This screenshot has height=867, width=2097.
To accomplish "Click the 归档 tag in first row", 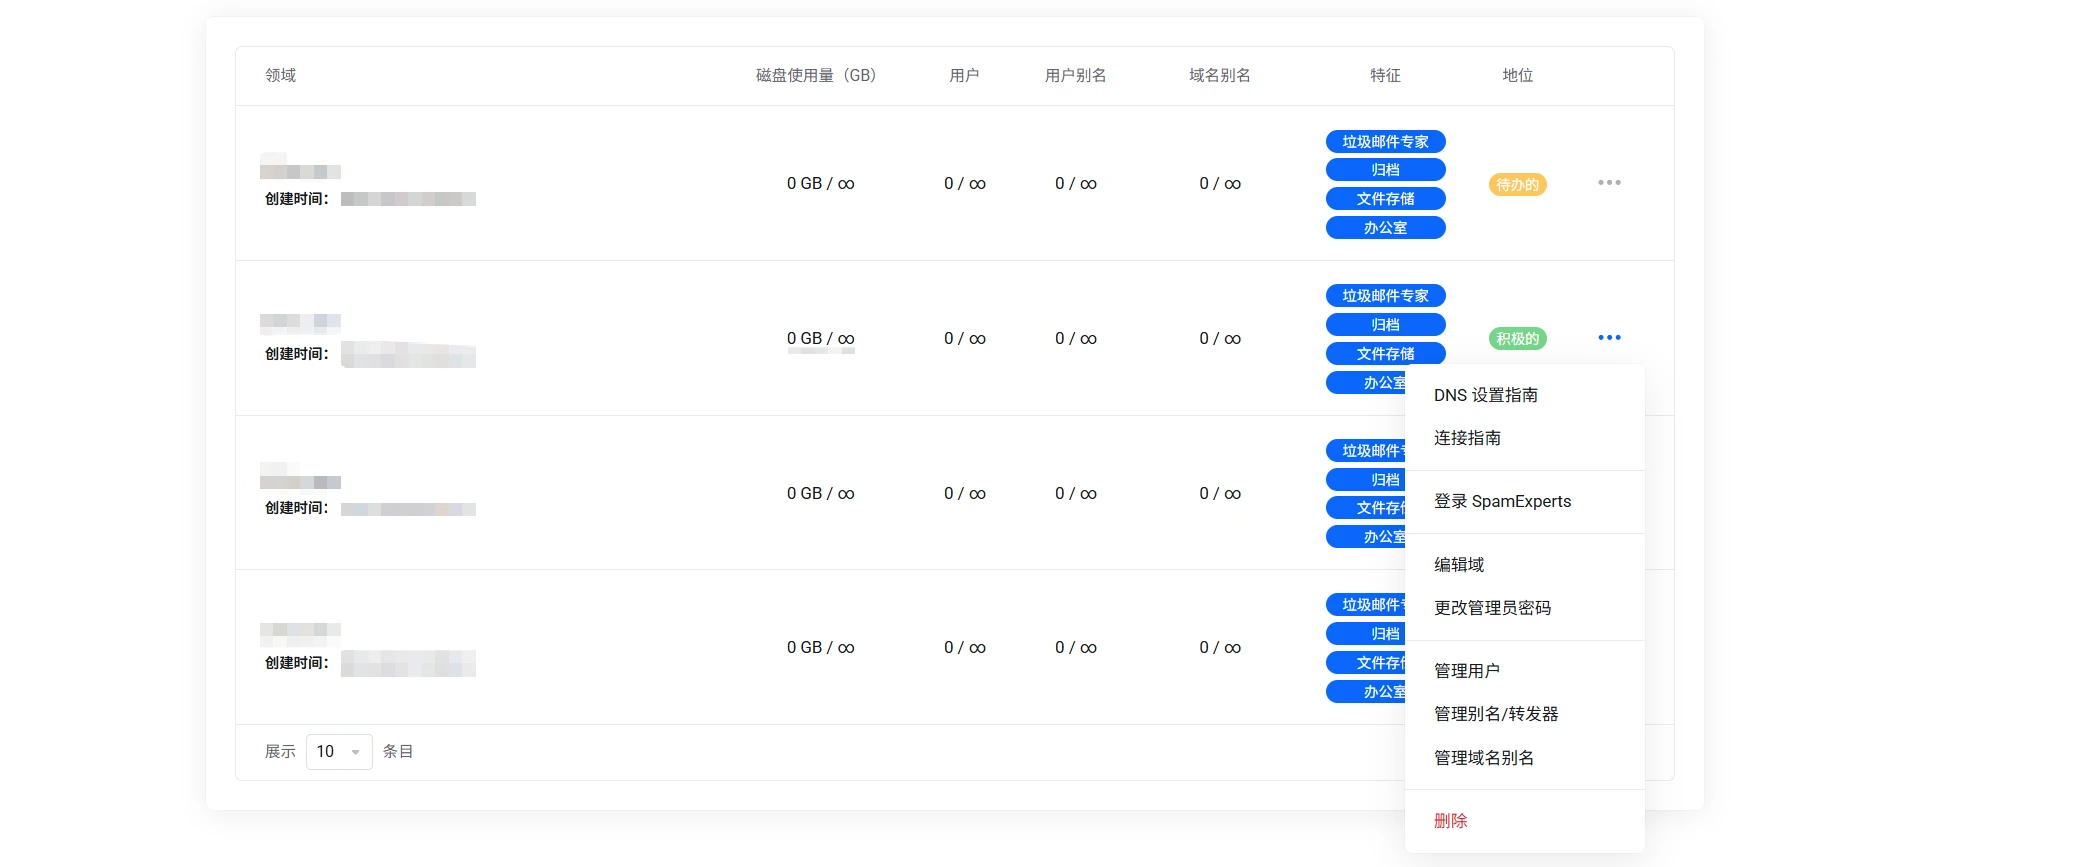I will click(x=1385, y=170).
